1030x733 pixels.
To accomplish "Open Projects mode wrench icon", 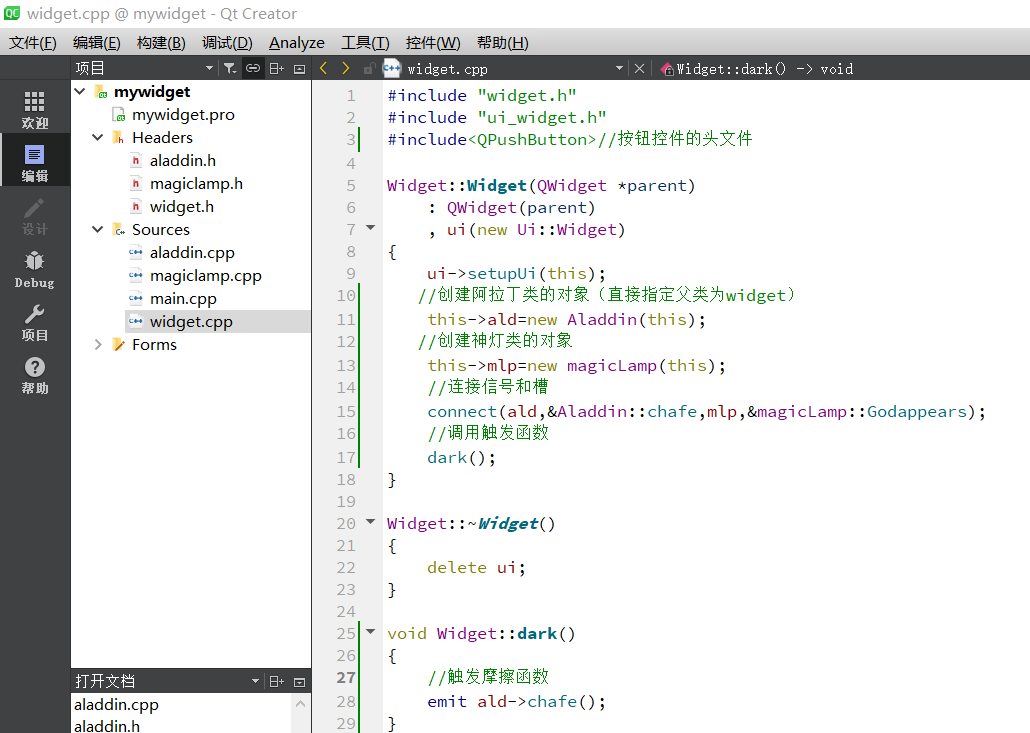I will (34, 322).
